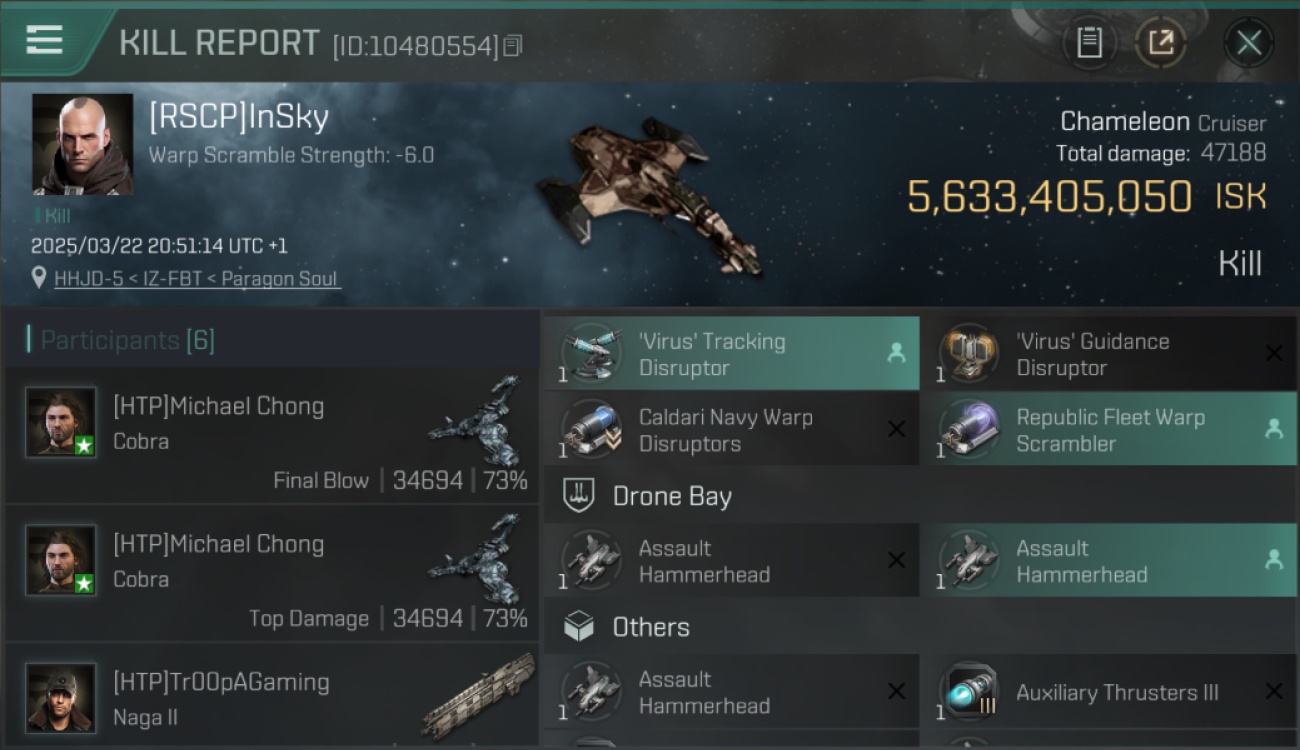
Task: Open the clipboard copy report icon
Action: (1089, 42)
